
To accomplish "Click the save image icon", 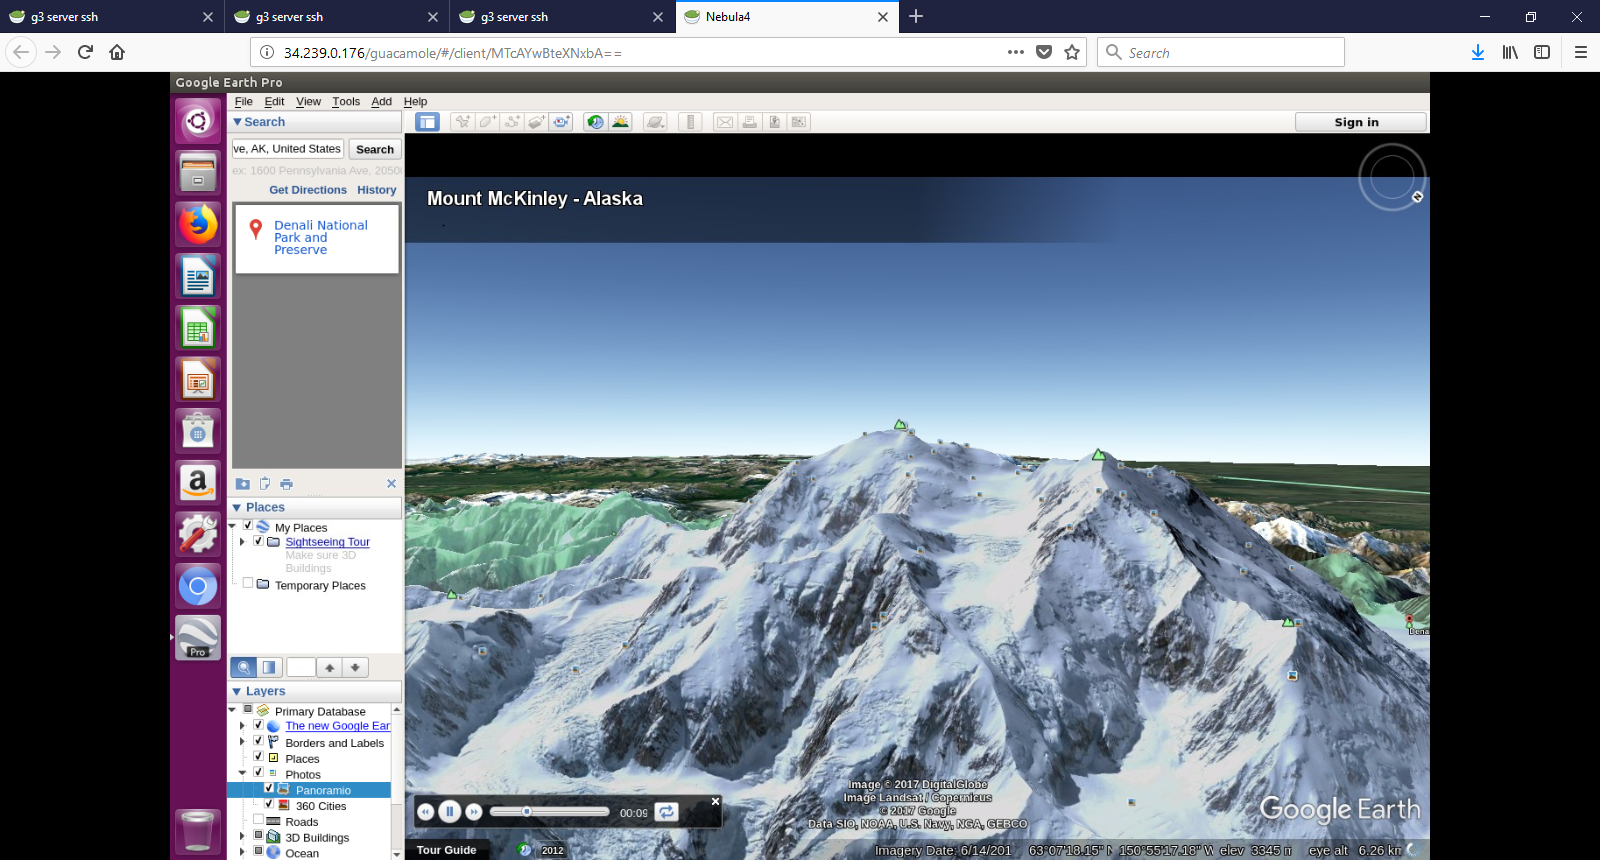I will click(774, 122).
